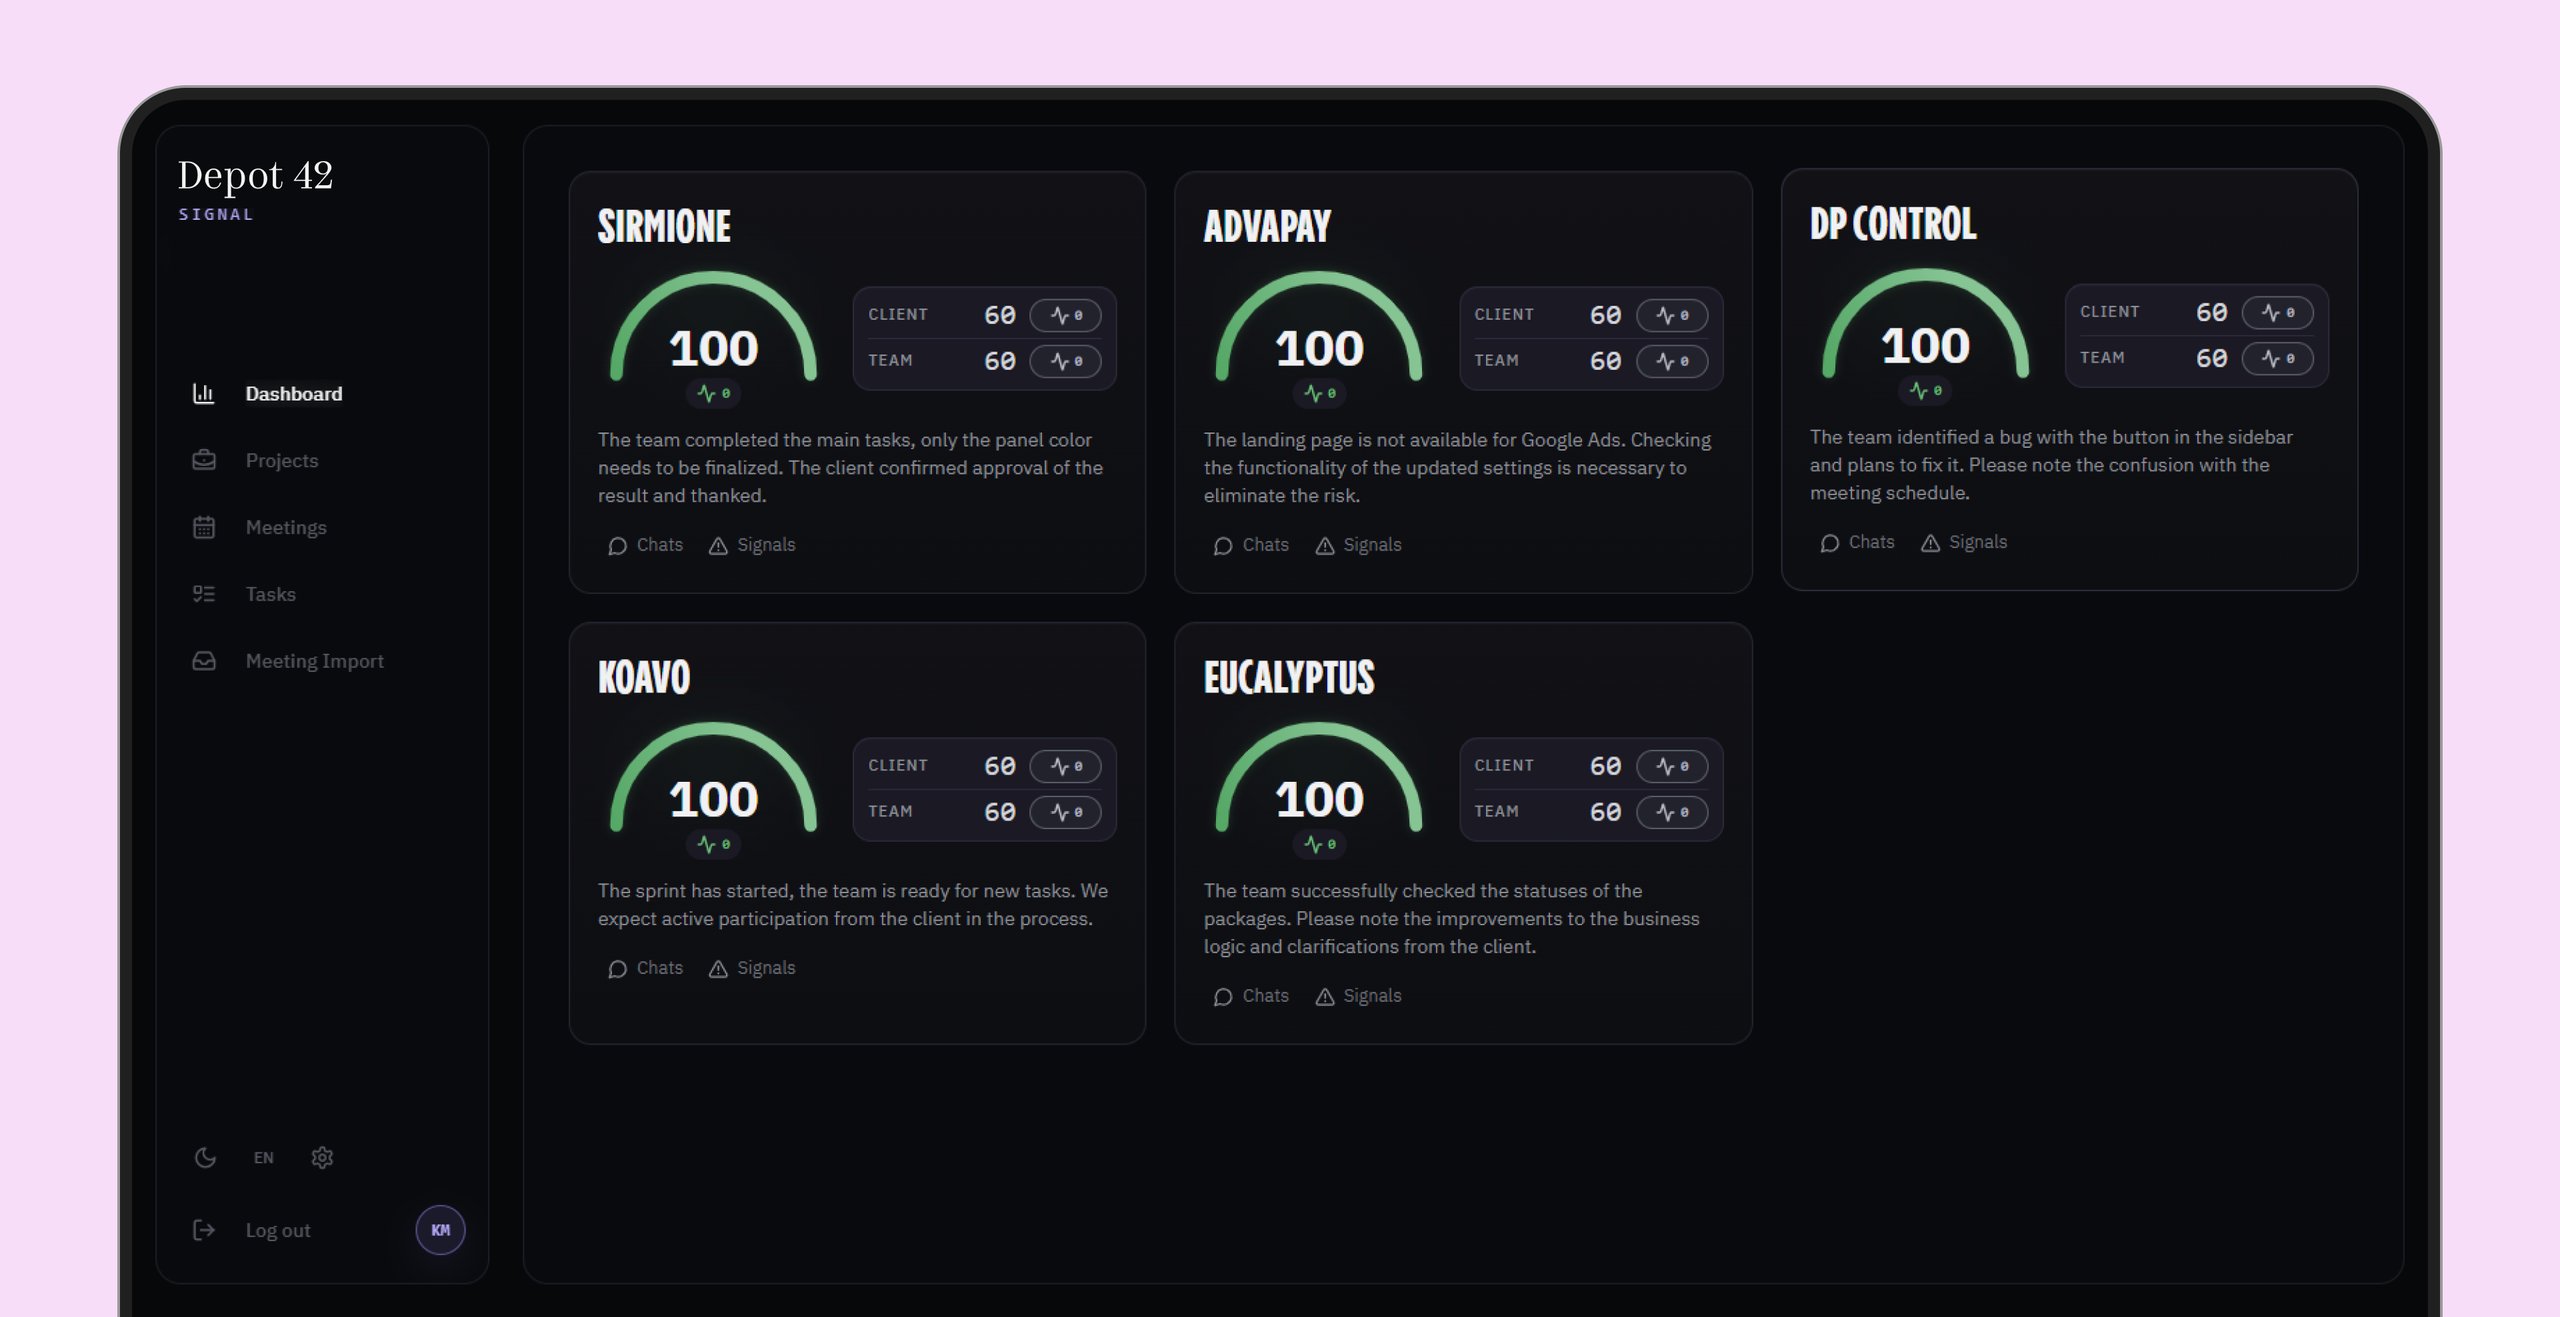Click DP Control team pulse trend badge
Viewport: 2560px width, 1317px height.
[x=2278, y=359]
